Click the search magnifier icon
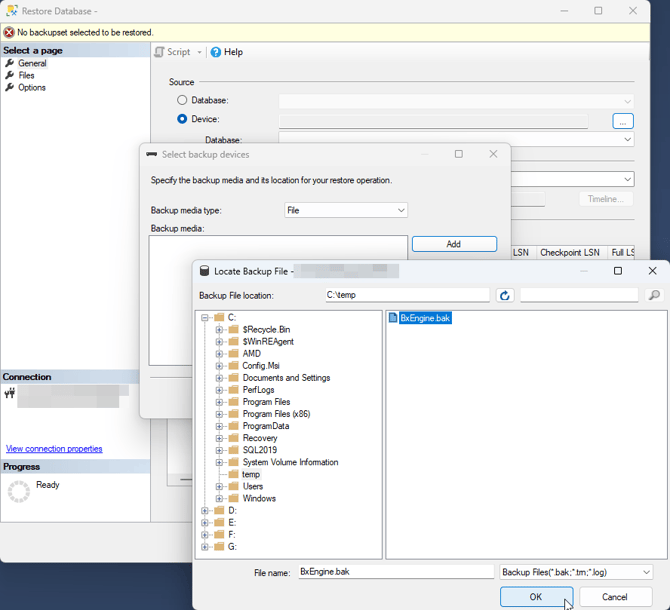 tap(654, 295)
